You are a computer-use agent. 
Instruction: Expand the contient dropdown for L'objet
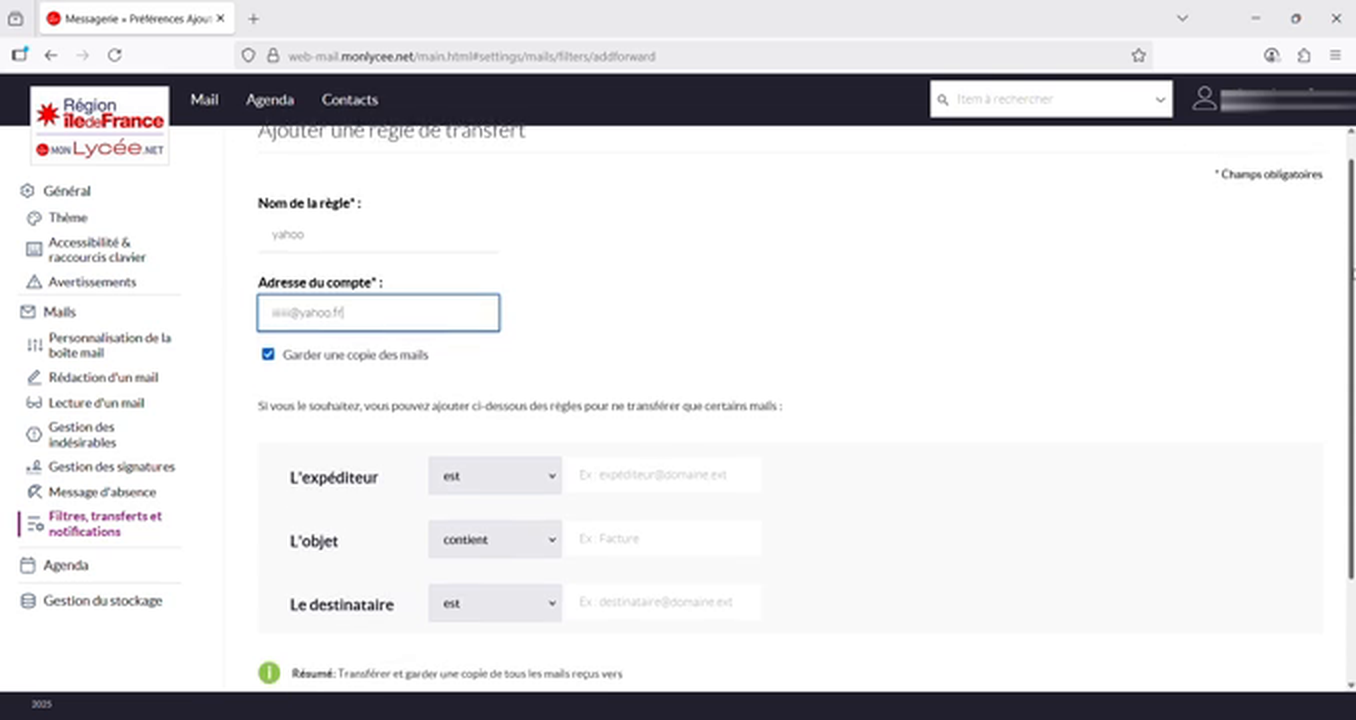(x=494, y=539)
